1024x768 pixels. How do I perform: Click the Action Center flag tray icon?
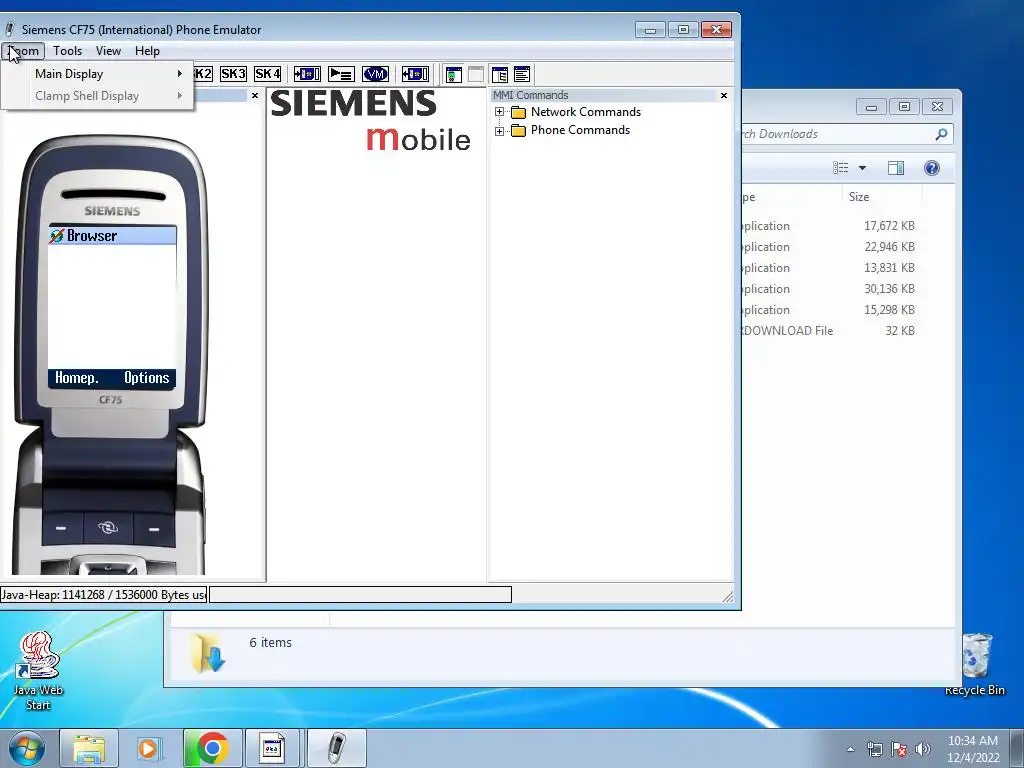(899, 749)
